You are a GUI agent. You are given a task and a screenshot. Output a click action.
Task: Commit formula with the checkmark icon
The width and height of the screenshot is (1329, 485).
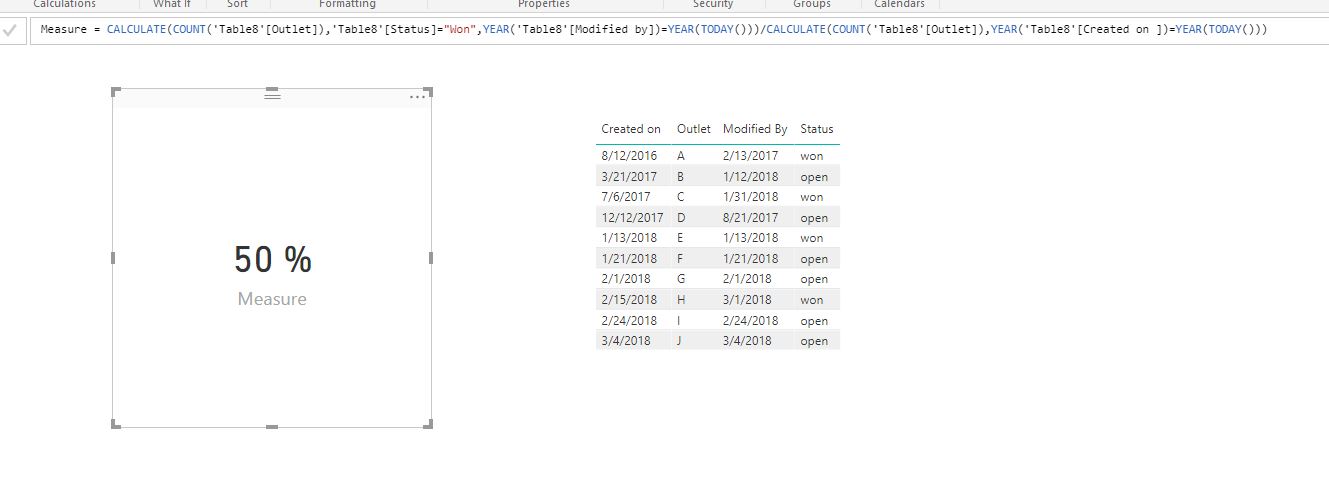coord(10,31)
